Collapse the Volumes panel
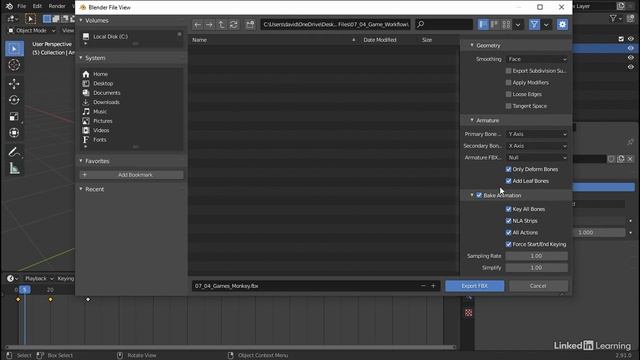 pyautogui.click(x=81, y=20)
